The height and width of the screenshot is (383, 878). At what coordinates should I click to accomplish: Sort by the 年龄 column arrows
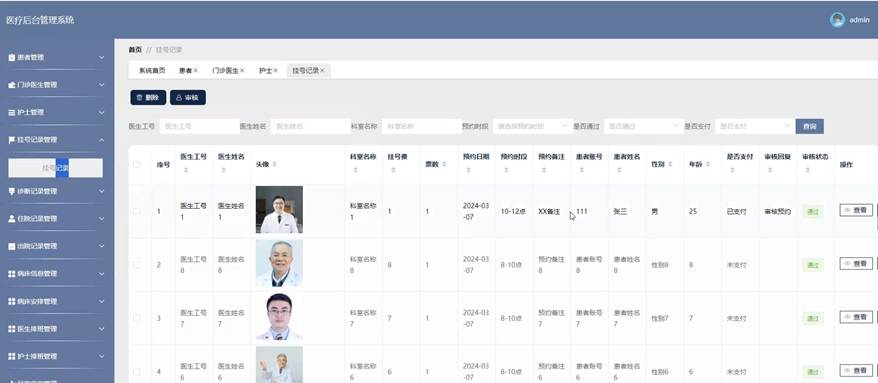[708, 164]
